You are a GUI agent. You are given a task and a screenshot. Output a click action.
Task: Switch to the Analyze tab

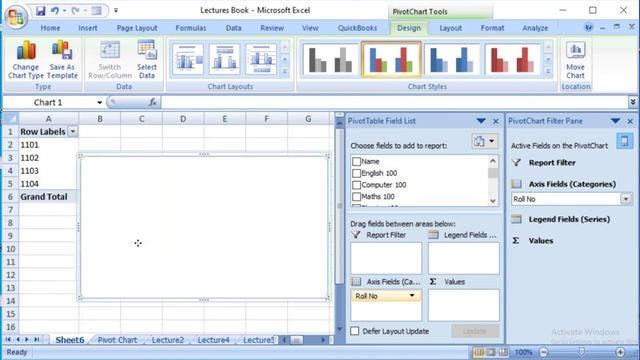(535, 28)
